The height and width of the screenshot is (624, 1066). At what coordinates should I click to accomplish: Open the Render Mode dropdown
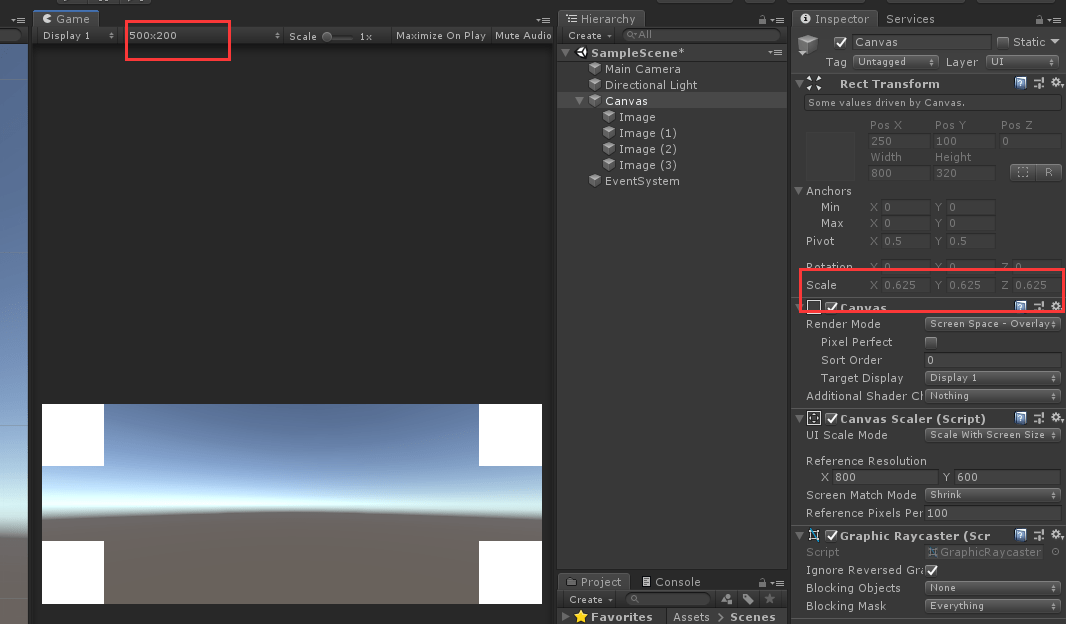coord(993,324)
